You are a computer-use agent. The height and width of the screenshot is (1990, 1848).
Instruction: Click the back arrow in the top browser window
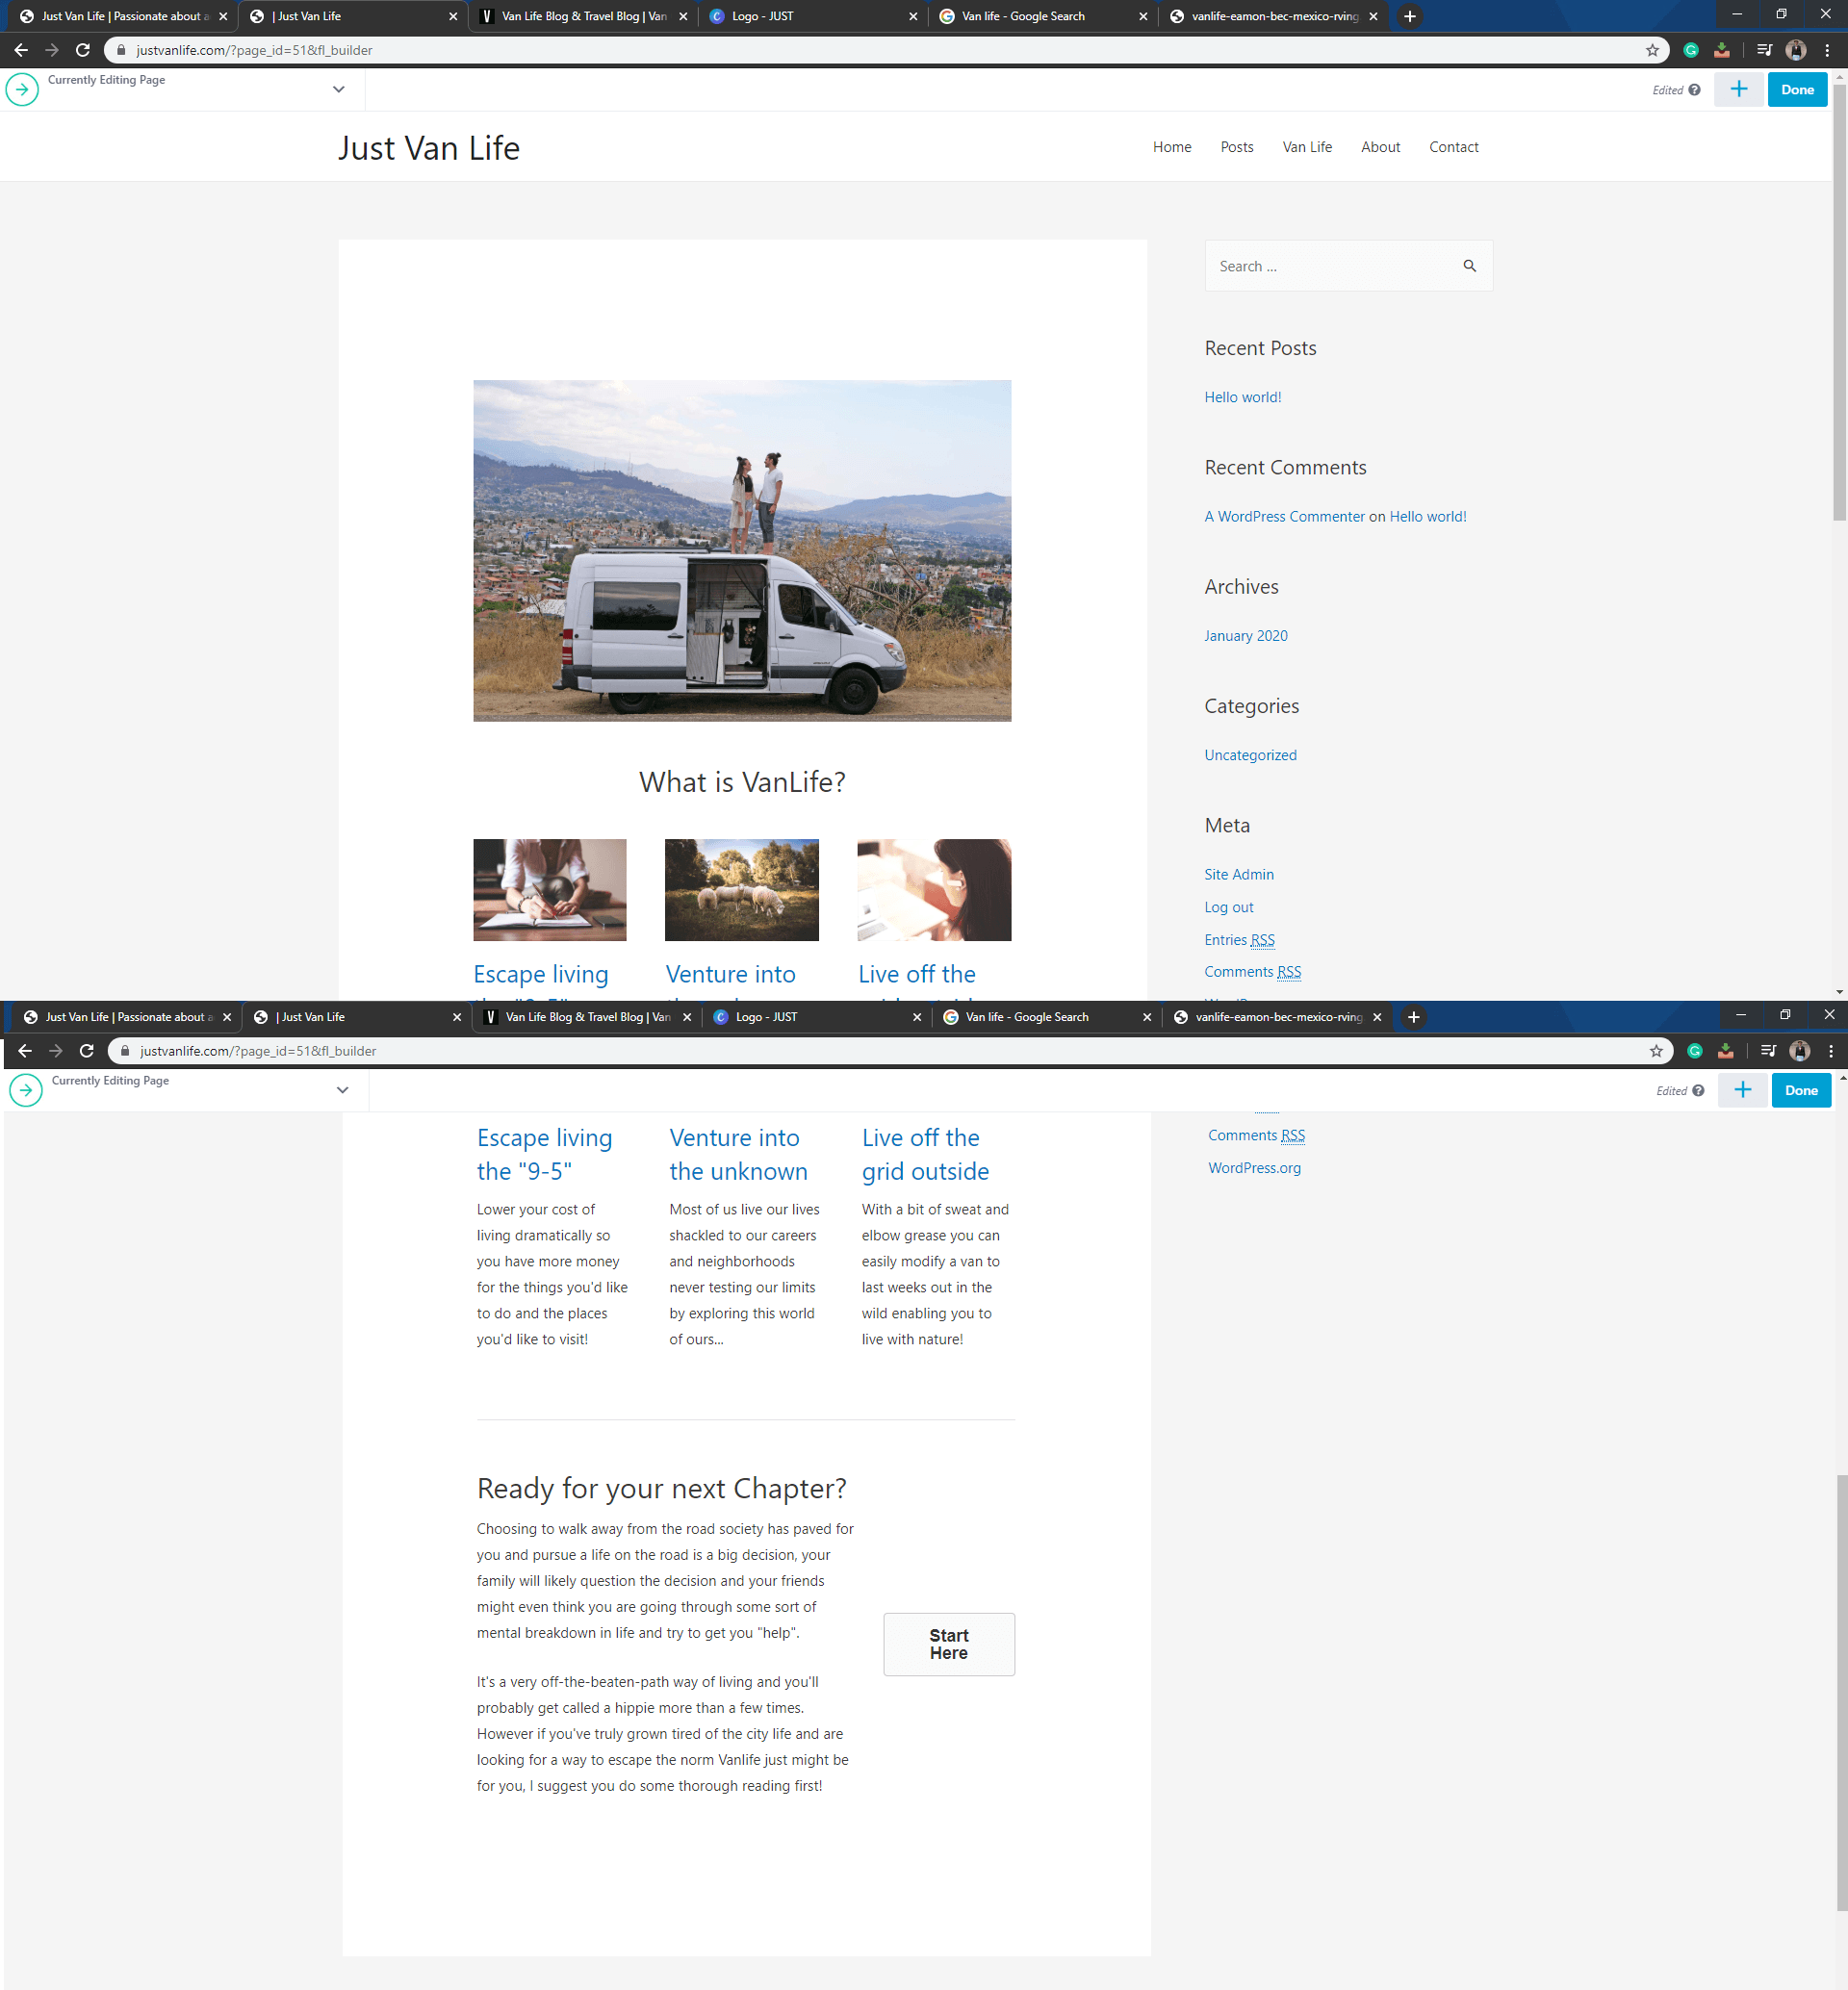(21, 50)
